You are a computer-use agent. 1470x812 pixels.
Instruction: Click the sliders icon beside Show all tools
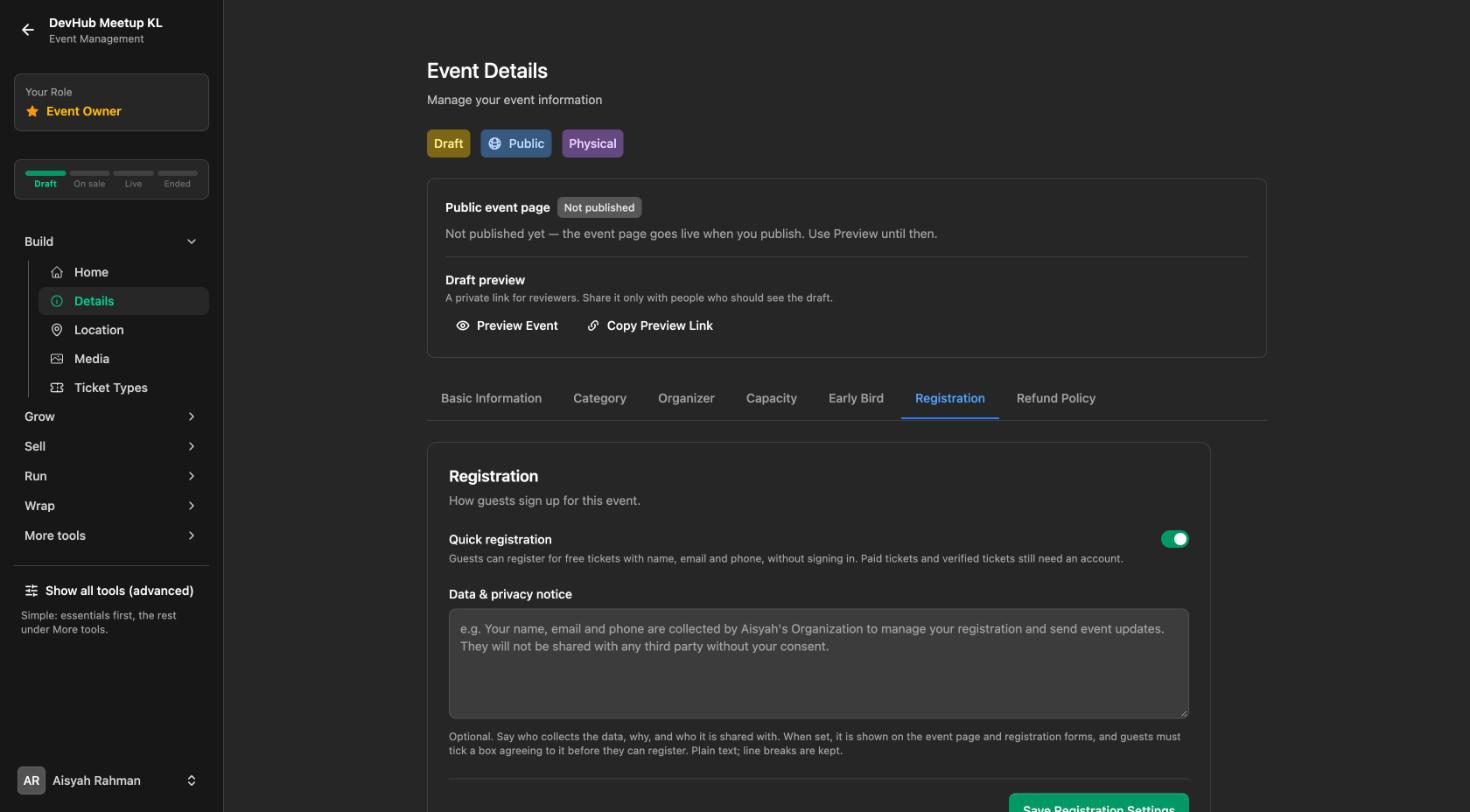(x=31, y=591)
